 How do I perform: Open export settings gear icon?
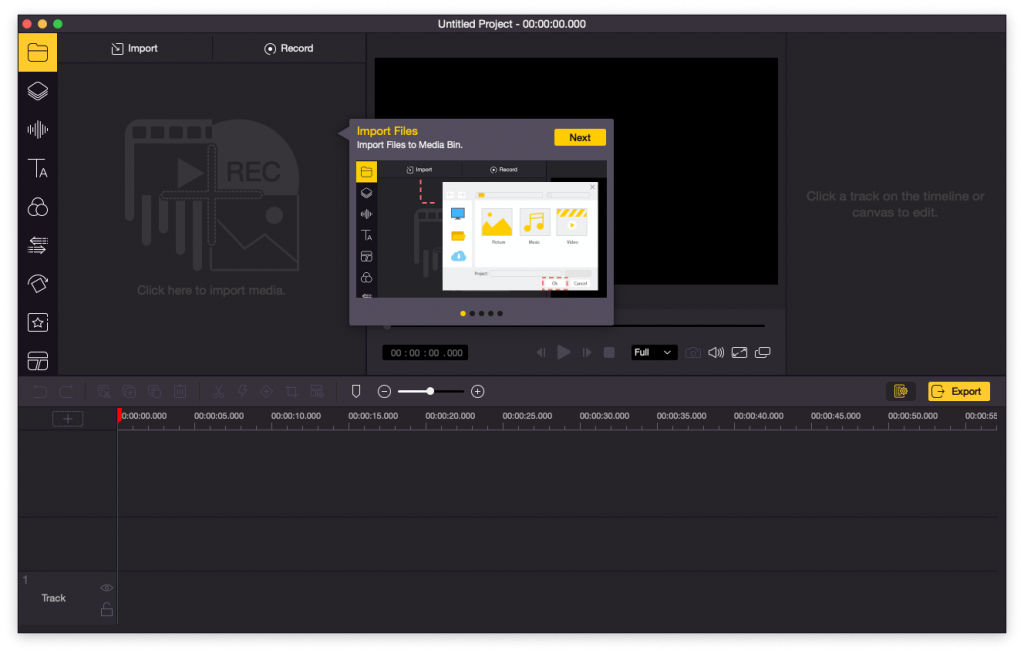[901, 391]
